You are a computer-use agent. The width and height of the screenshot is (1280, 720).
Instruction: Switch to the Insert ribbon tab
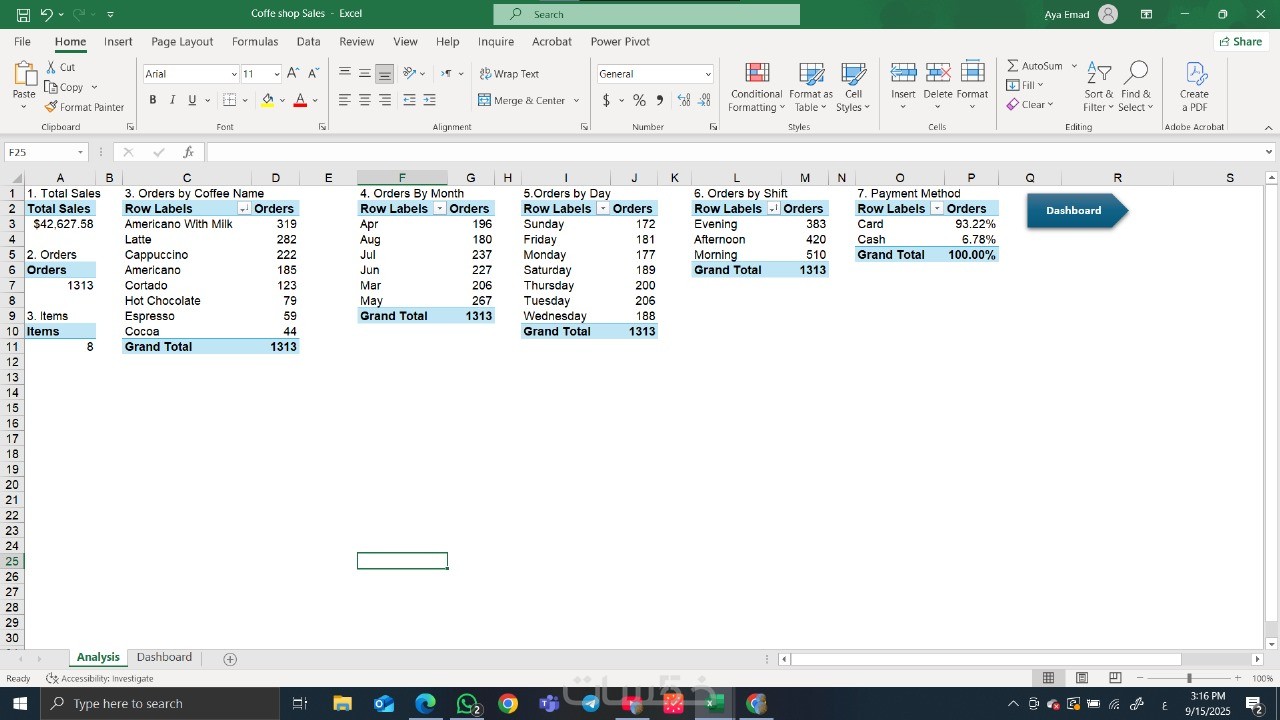pyautogui.click(x=118, y=42)
